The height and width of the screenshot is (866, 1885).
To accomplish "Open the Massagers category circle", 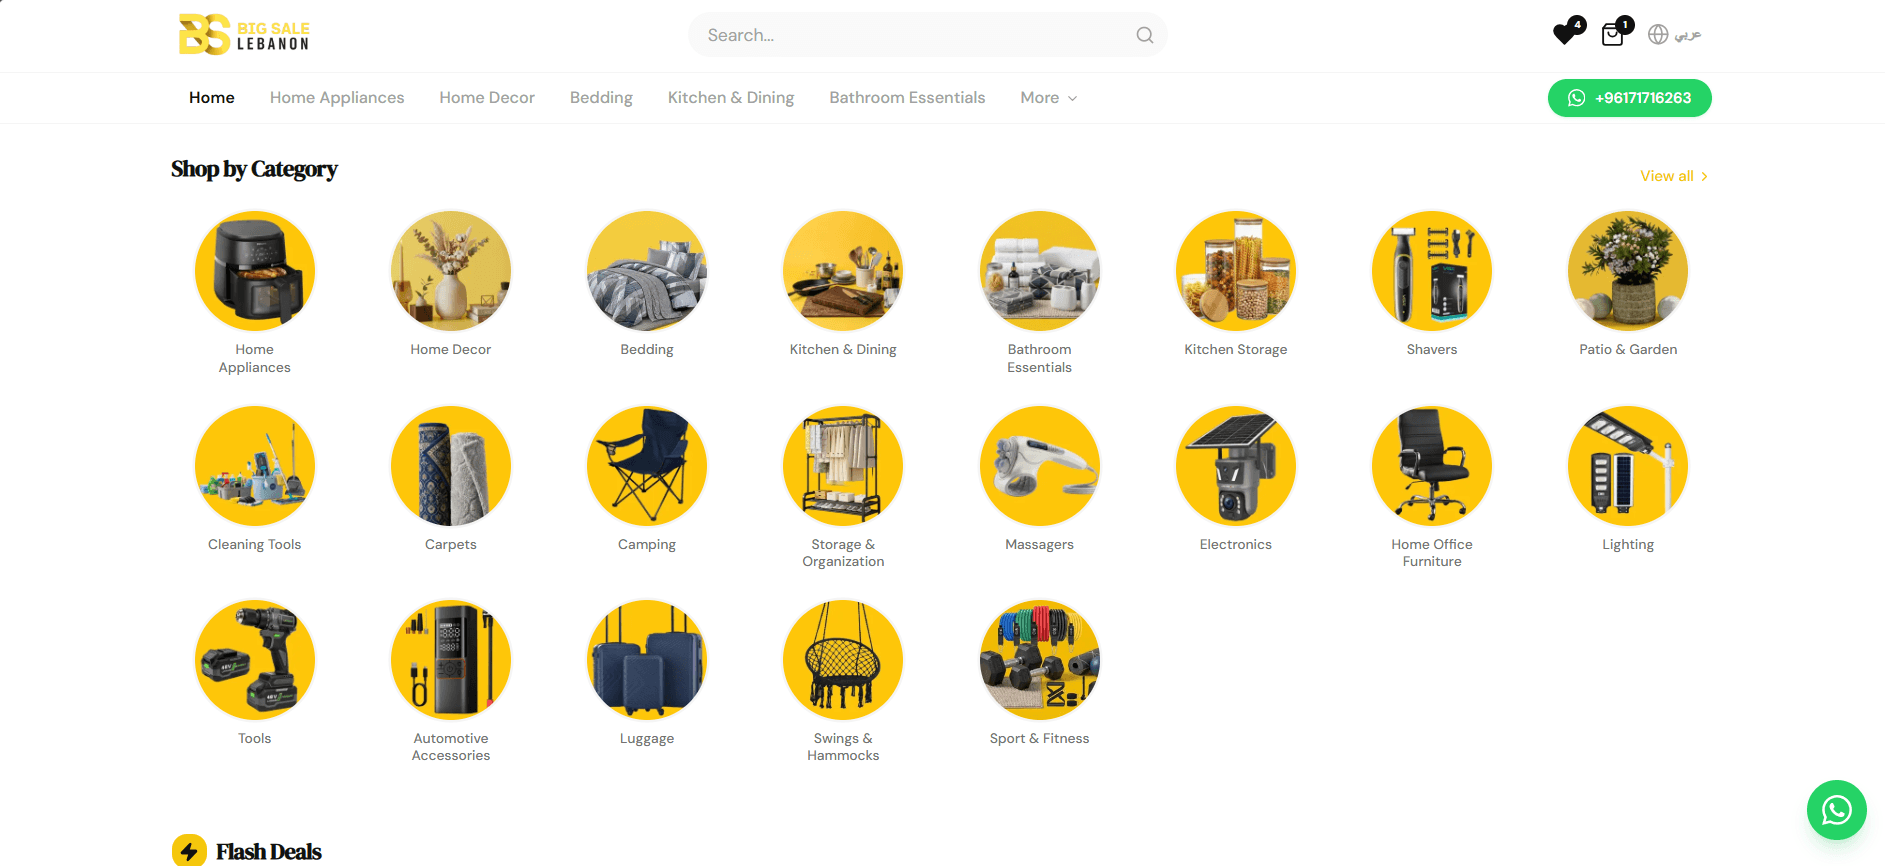I will pyautogui.click(x=1040, y=466).
